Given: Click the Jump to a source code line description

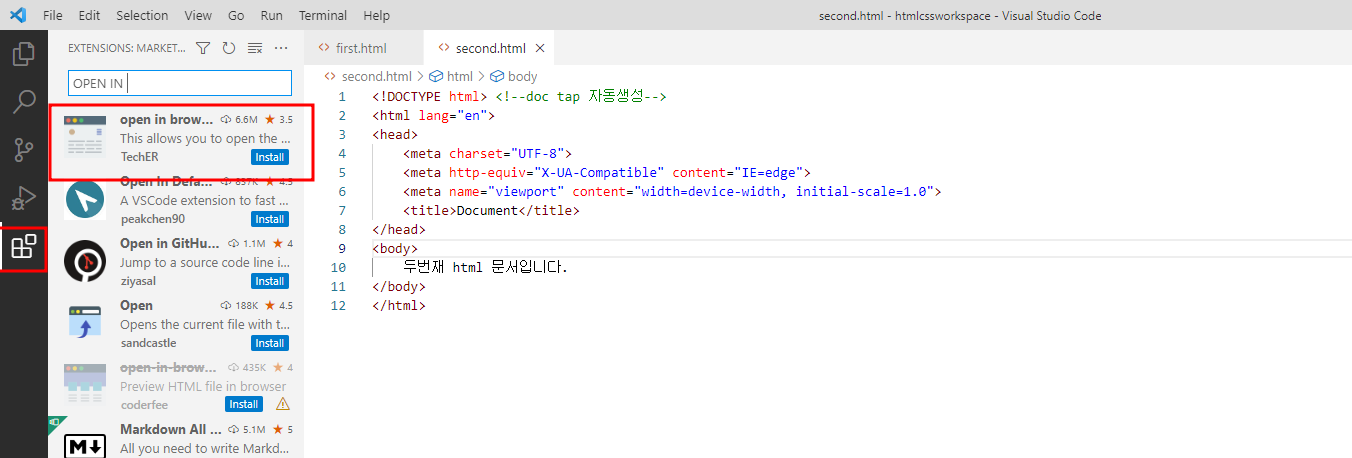Looking at the screenshot, I should pos(205,262).
